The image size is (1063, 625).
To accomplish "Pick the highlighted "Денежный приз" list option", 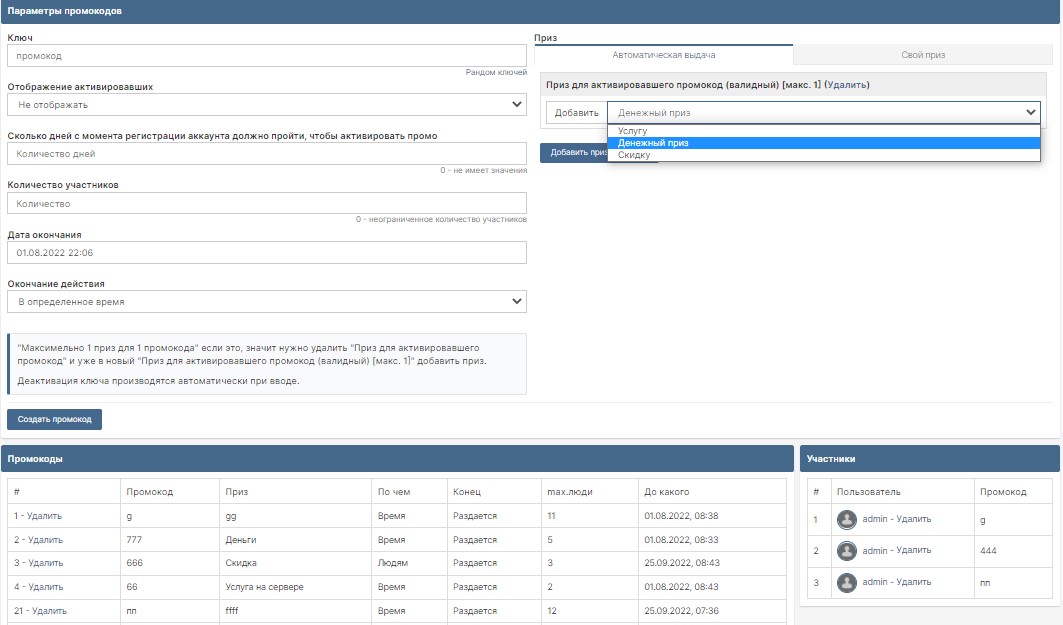I will pos(653,143).
